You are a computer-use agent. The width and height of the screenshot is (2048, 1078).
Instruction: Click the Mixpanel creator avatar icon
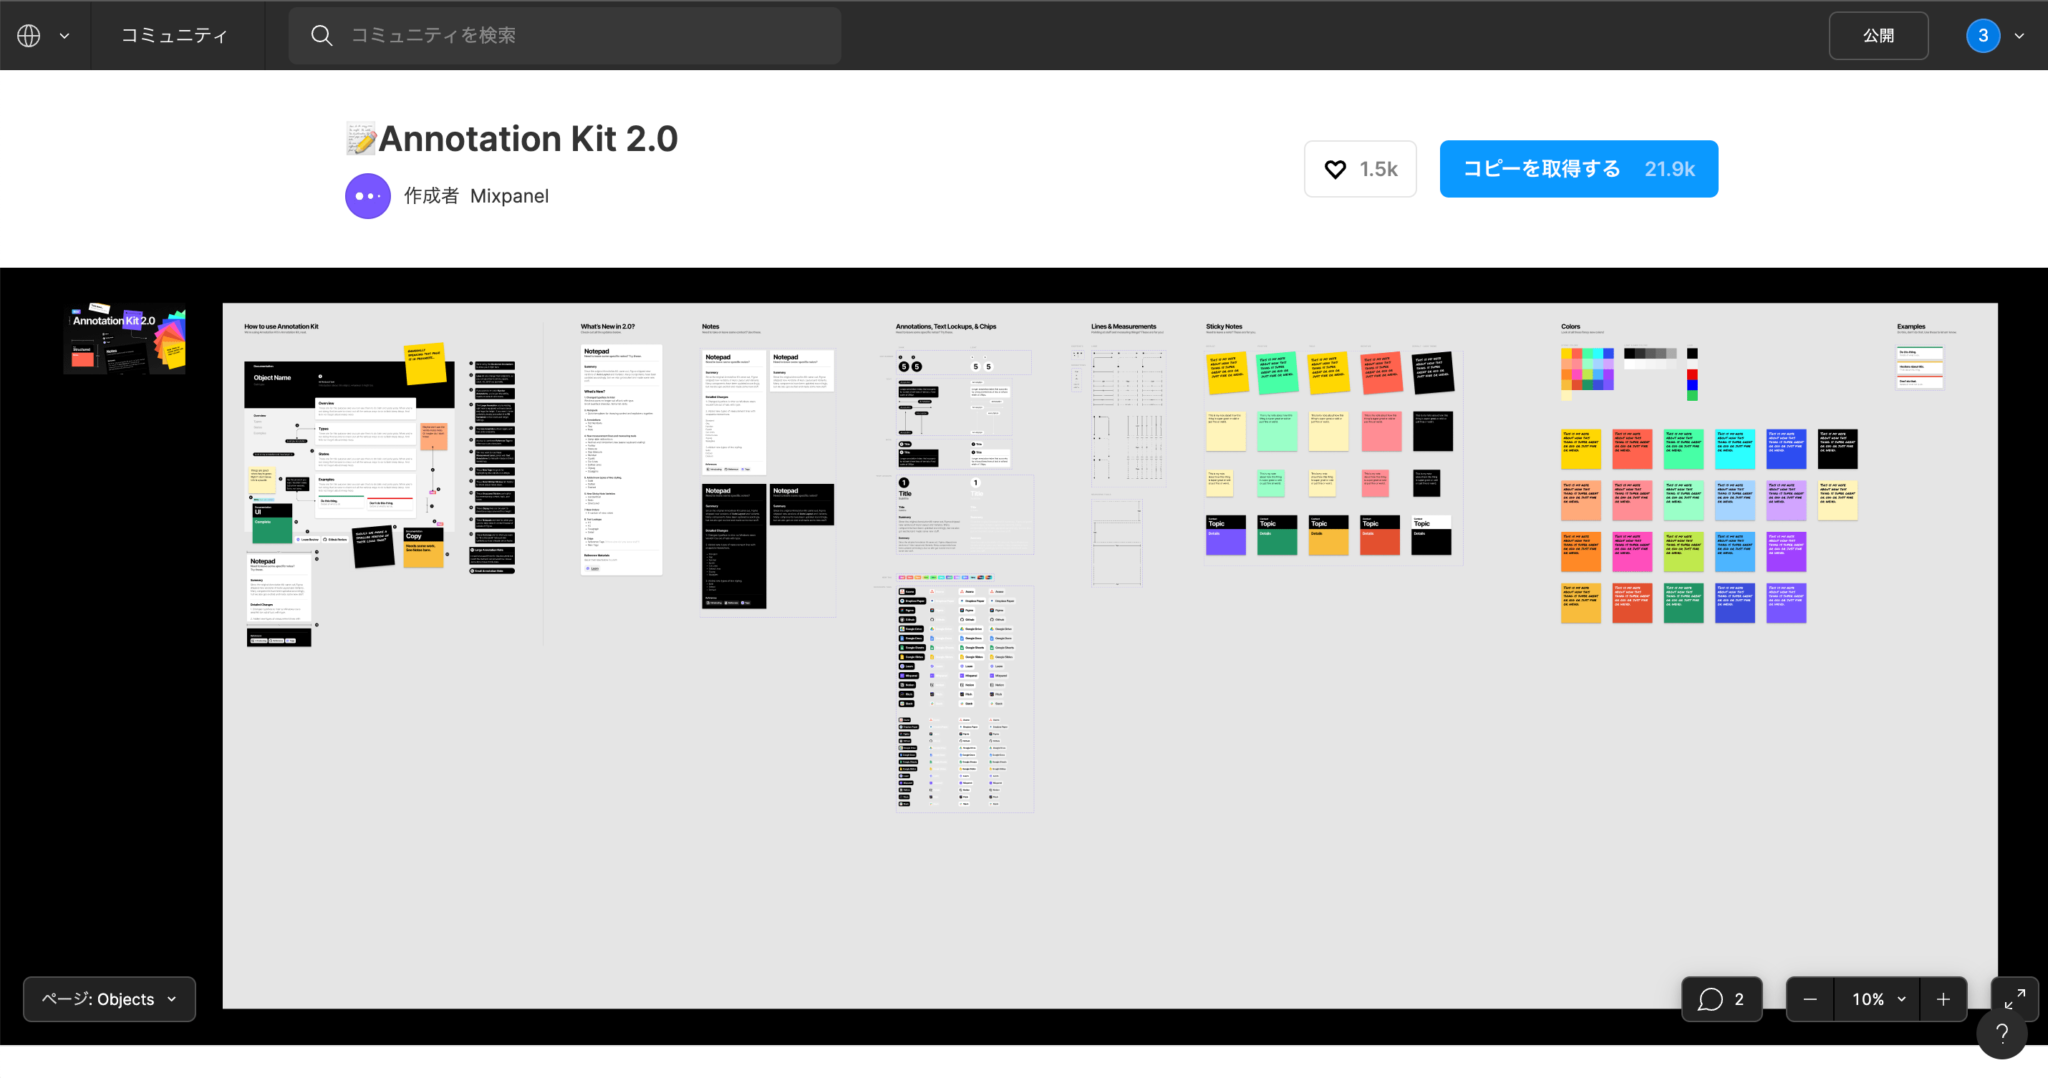coord(367,195)
